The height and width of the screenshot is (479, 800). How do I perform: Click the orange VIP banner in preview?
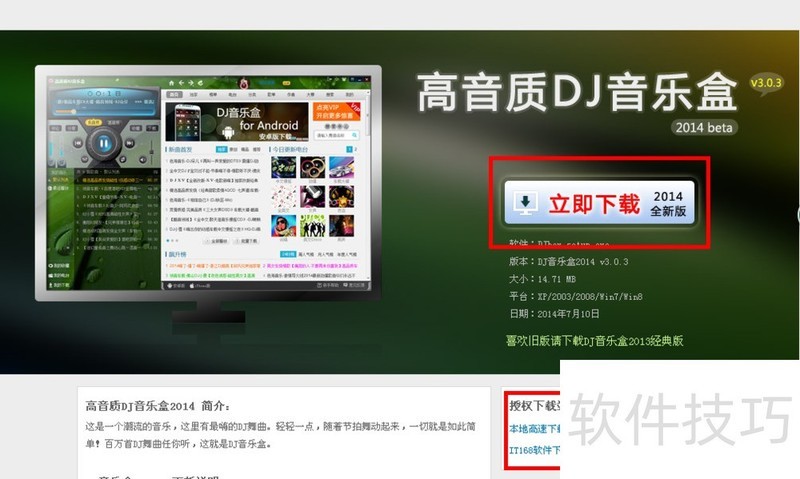337,111
